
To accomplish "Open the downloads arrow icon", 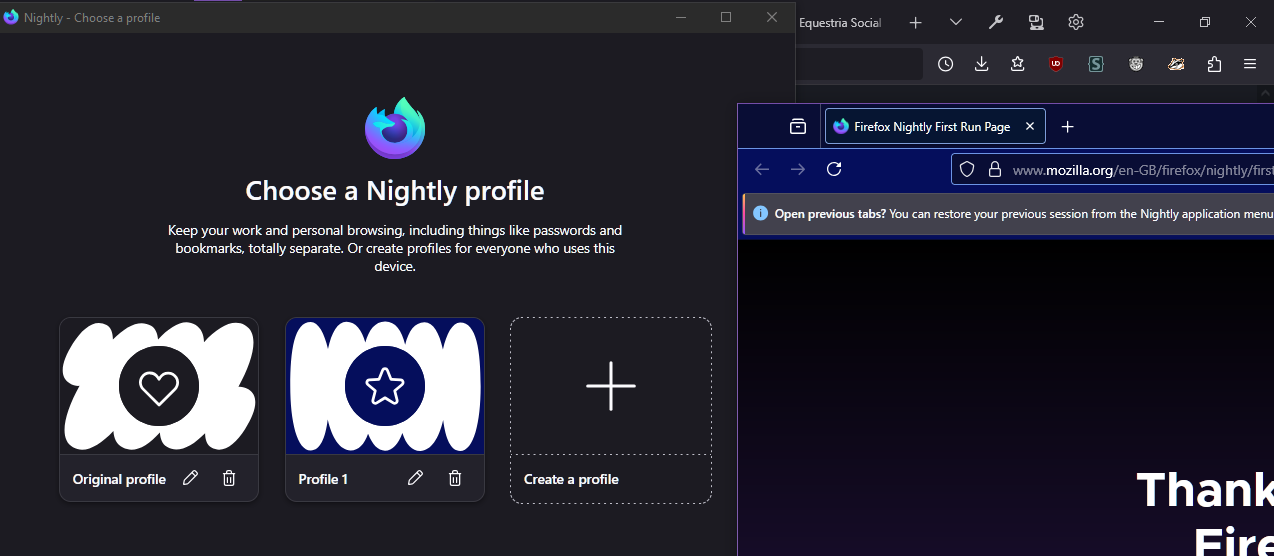I will click(x=981, y=64).
